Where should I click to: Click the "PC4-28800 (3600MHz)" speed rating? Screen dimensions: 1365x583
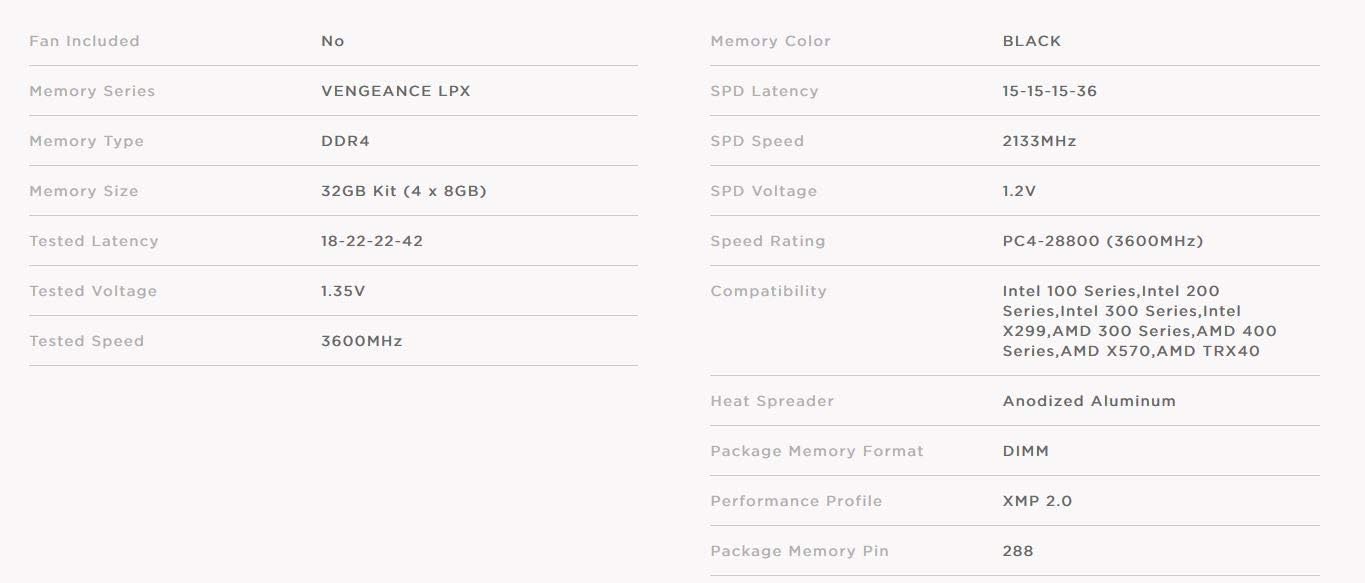point(1102,241)
